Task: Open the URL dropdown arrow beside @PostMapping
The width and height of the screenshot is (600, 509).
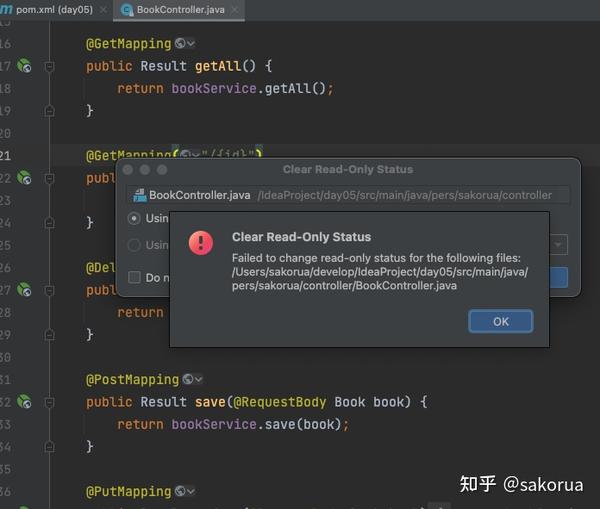Action: 199,380
